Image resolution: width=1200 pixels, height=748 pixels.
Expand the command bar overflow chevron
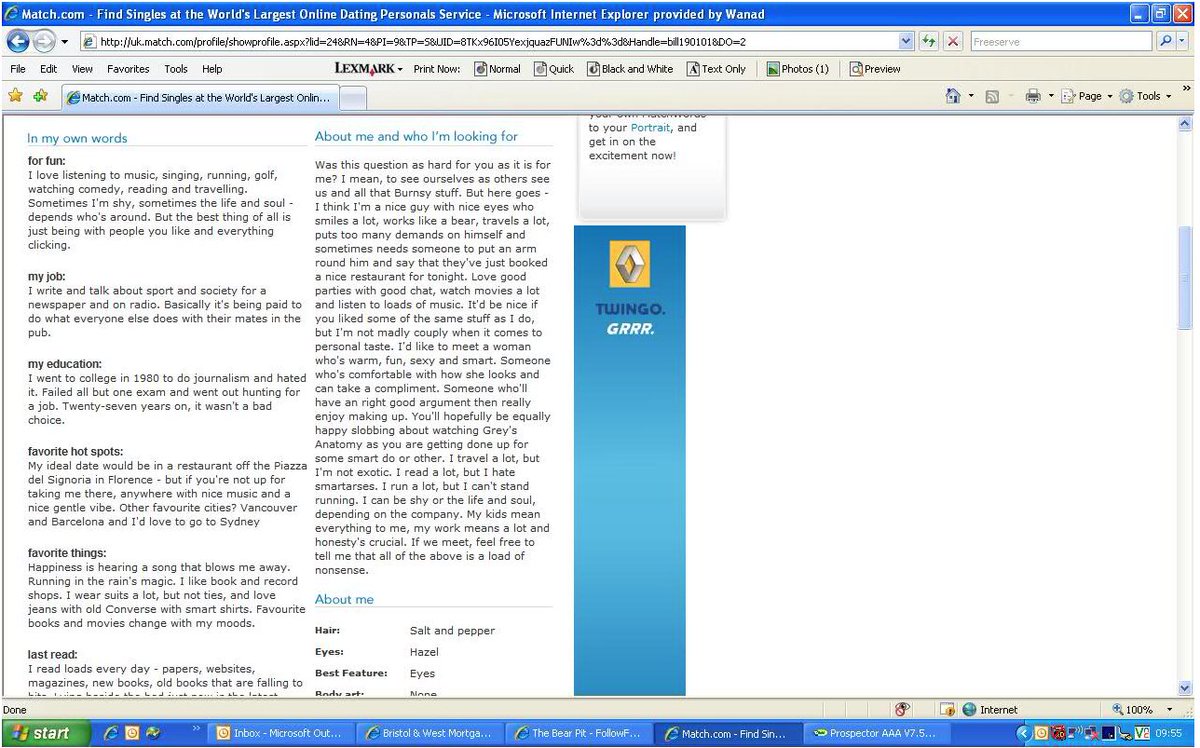pos(1187,89)
